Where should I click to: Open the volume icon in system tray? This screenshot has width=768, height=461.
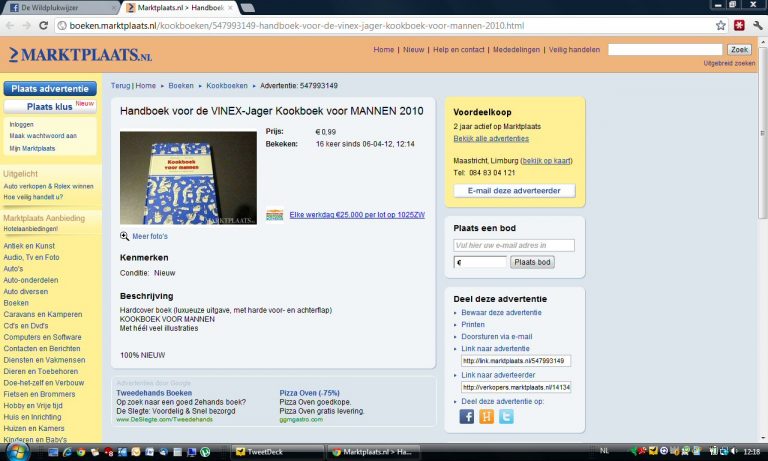point(734,451)
